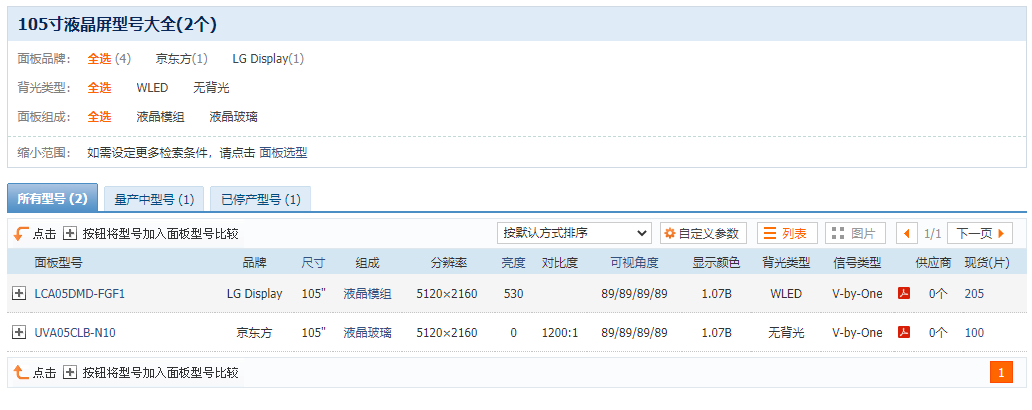
Task: Open the 按默认方式排序 sort dropdown
Action: click(x=574, y=233)
